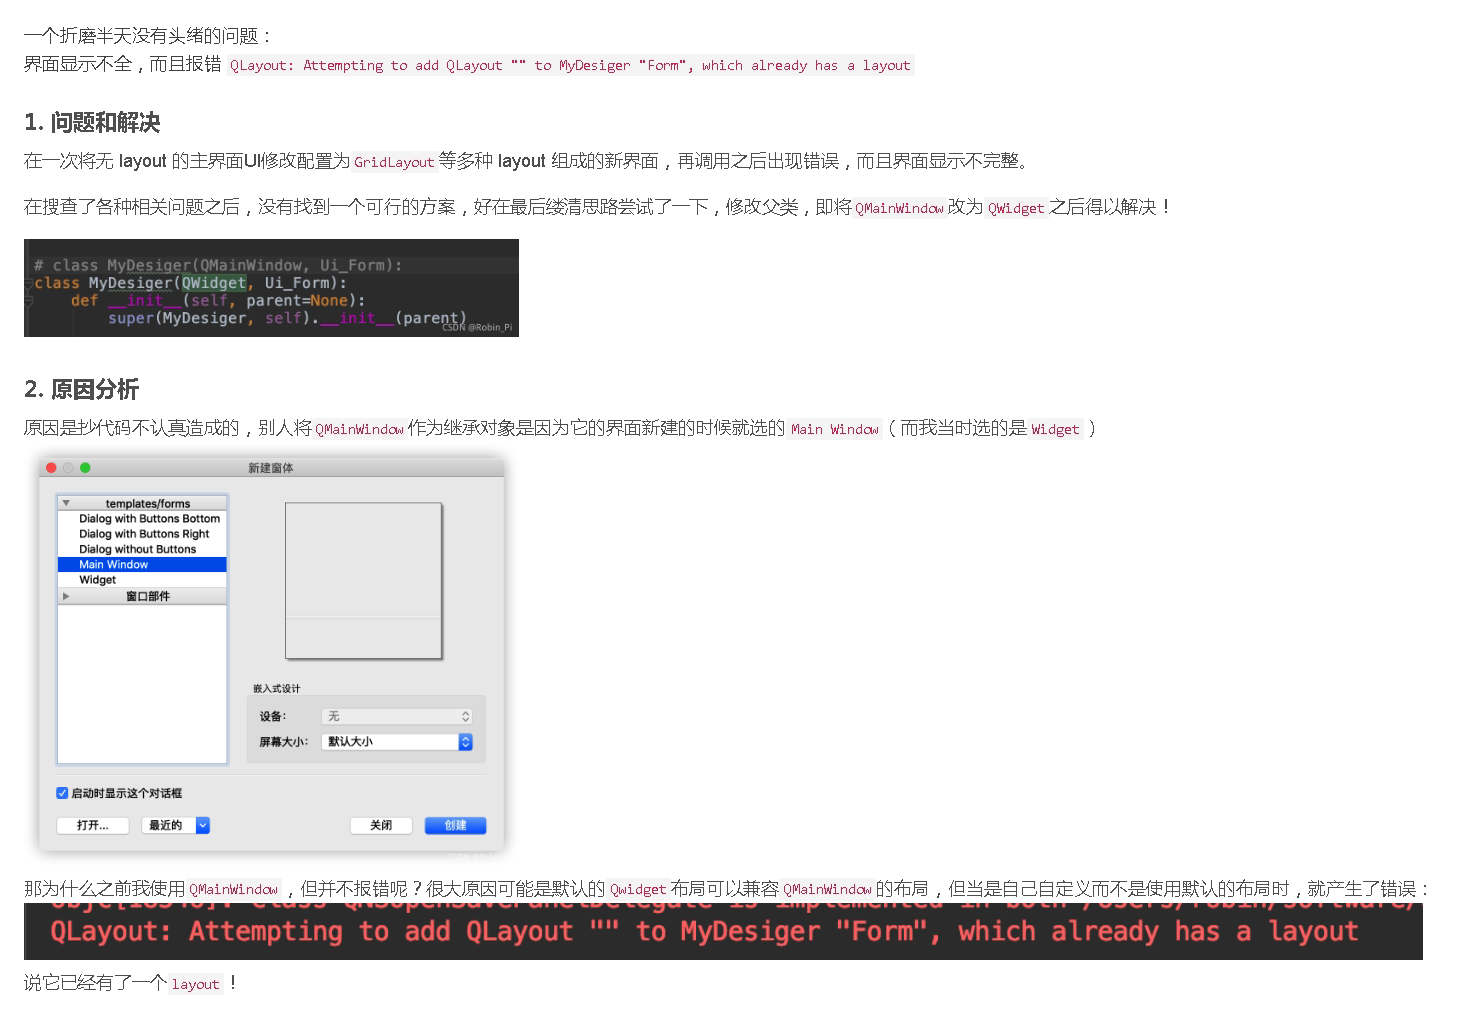Click the green zoom button on 新建窗体 dialog
This screenshot has height=1009, width=1466.
click(85, 467)
